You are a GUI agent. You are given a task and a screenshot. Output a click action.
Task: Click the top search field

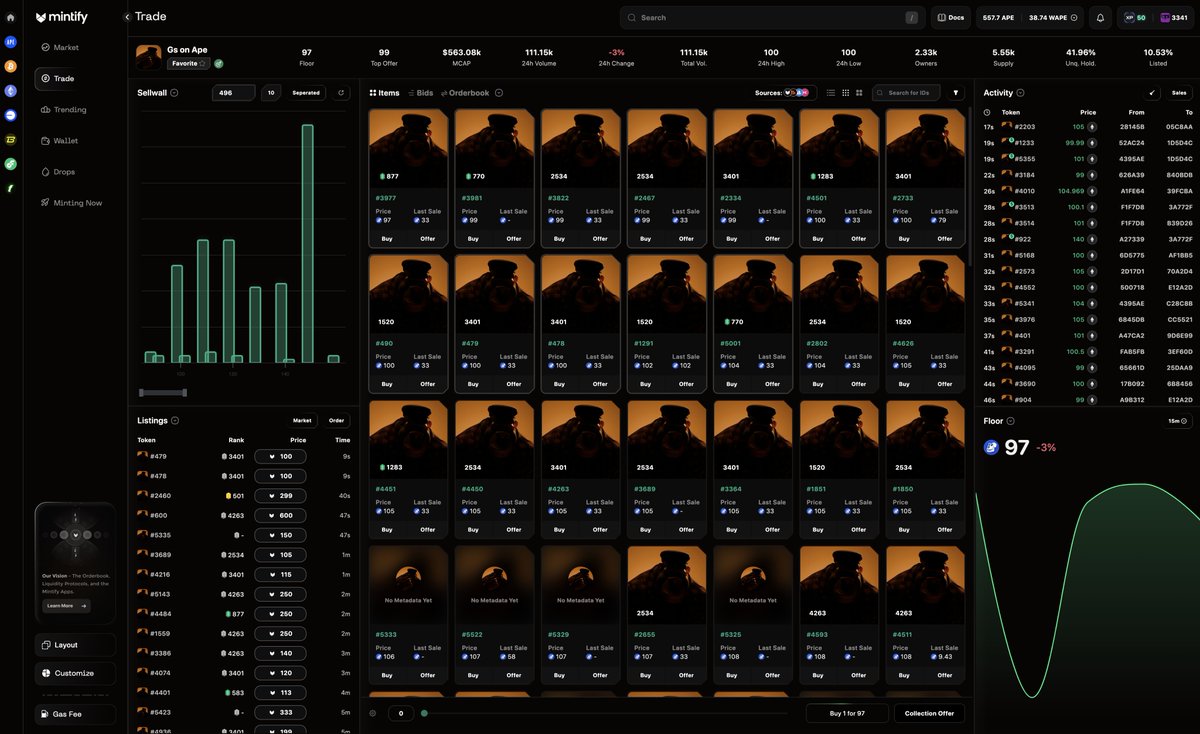click(772, 17)
